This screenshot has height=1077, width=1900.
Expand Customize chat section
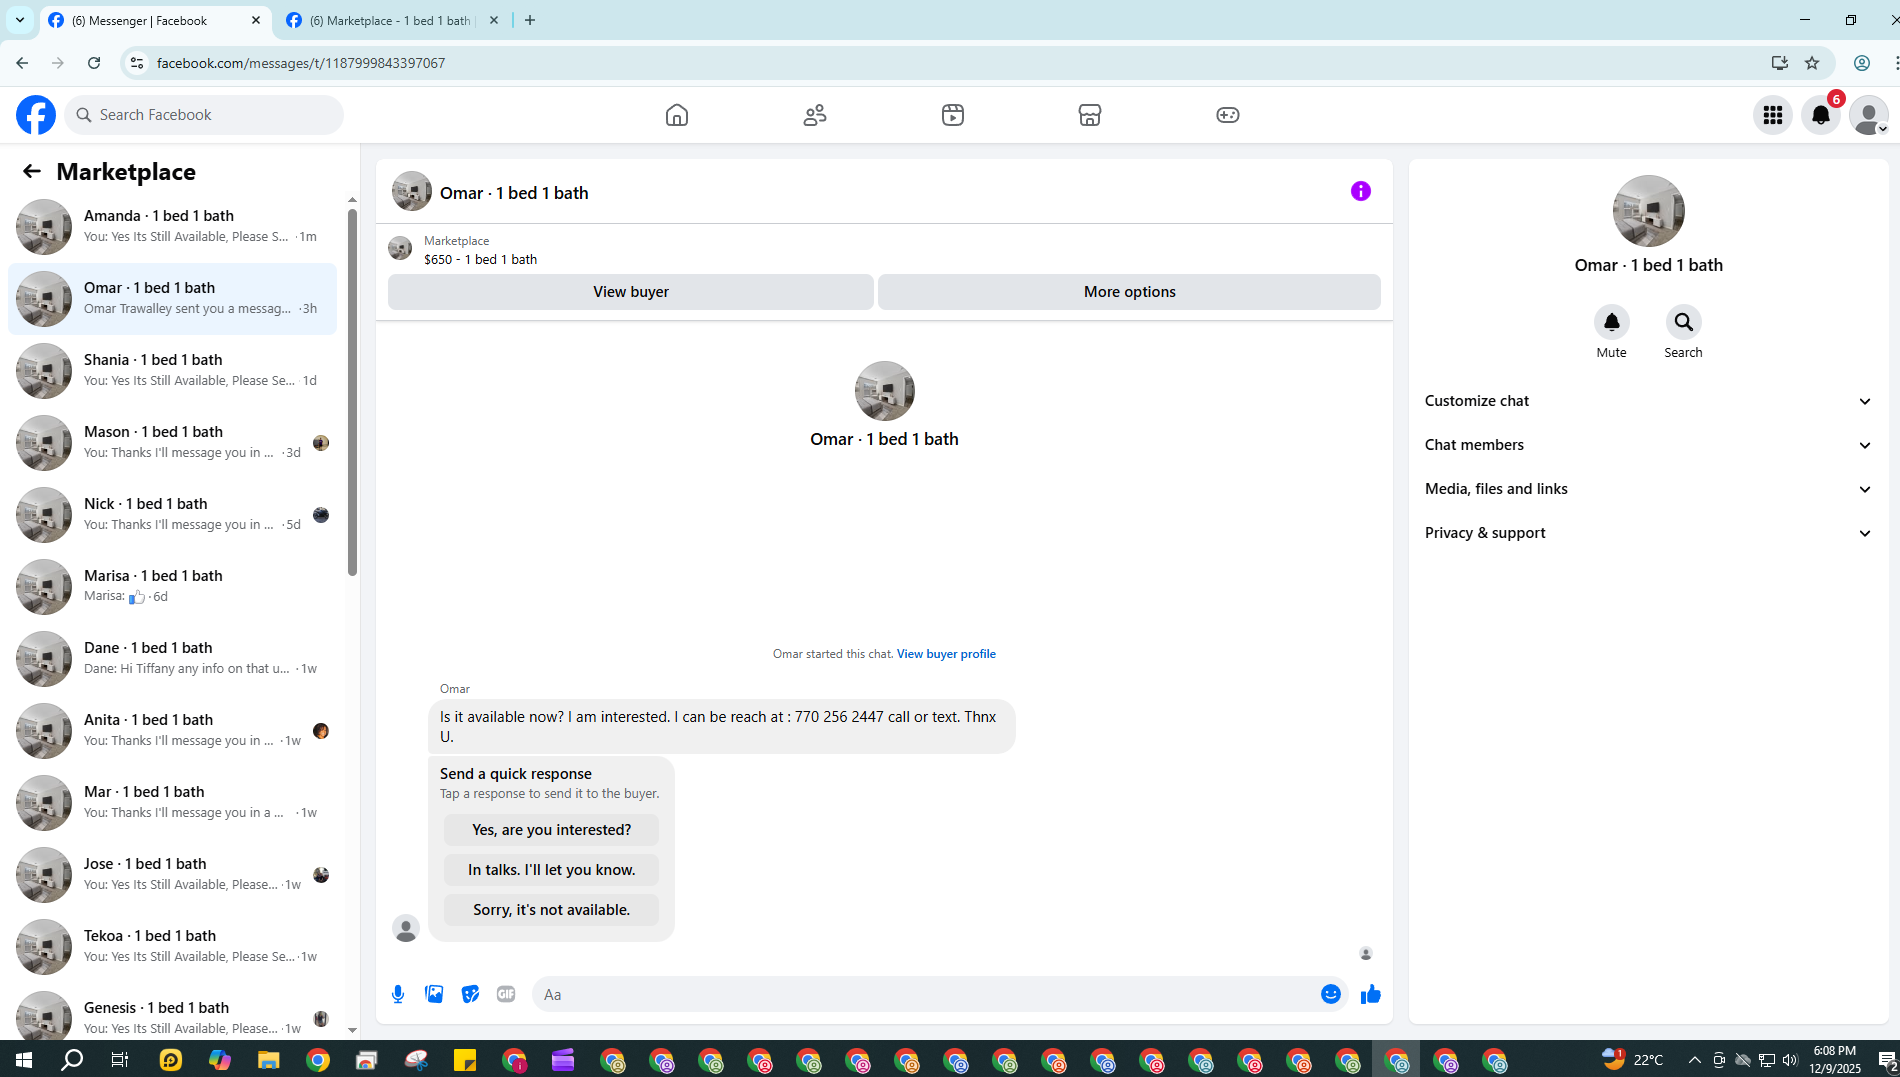coord(1648,401)
